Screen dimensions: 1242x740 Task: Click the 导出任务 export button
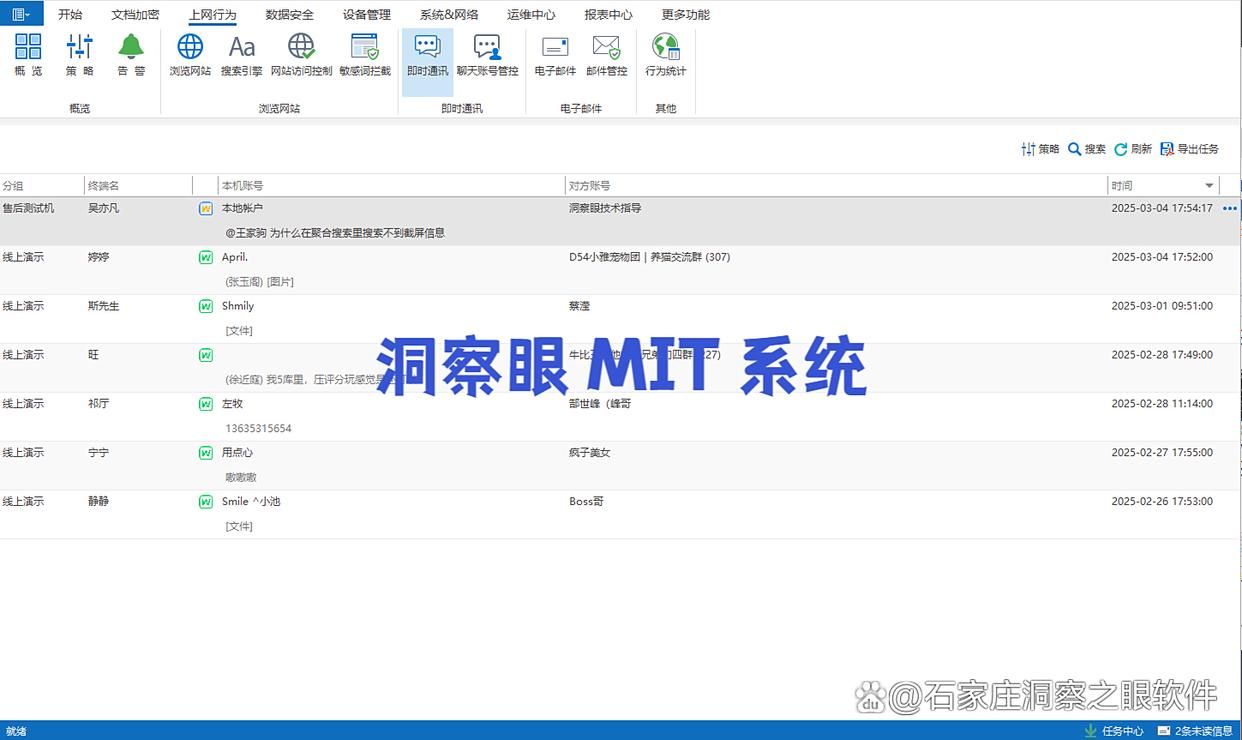point(1190,149)
